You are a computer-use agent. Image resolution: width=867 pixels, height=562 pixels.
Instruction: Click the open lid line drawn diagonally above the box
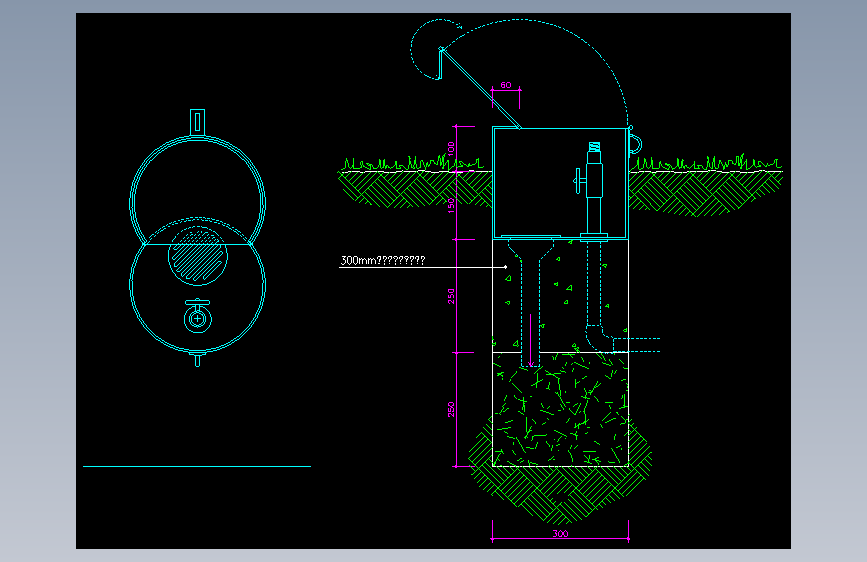point(480,89)
